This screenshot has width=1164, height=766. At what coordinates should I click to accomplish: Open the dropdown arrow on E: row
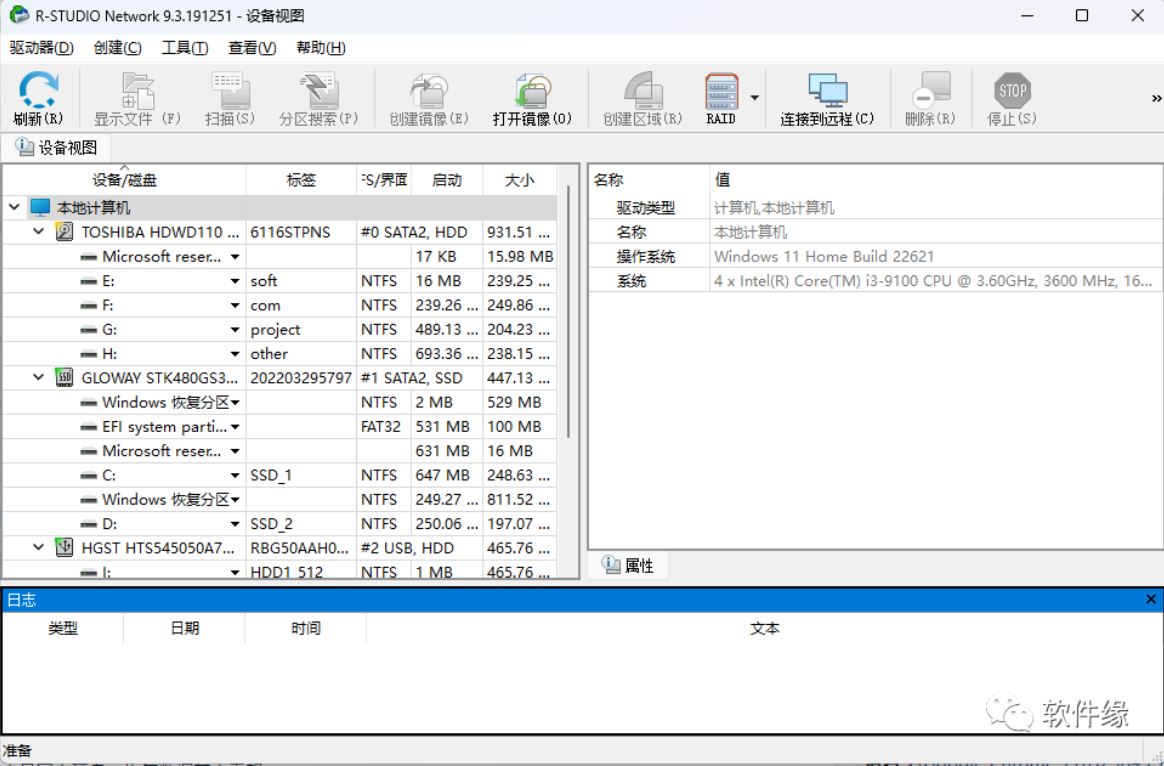pyautogui.click(x=235, y=281)
